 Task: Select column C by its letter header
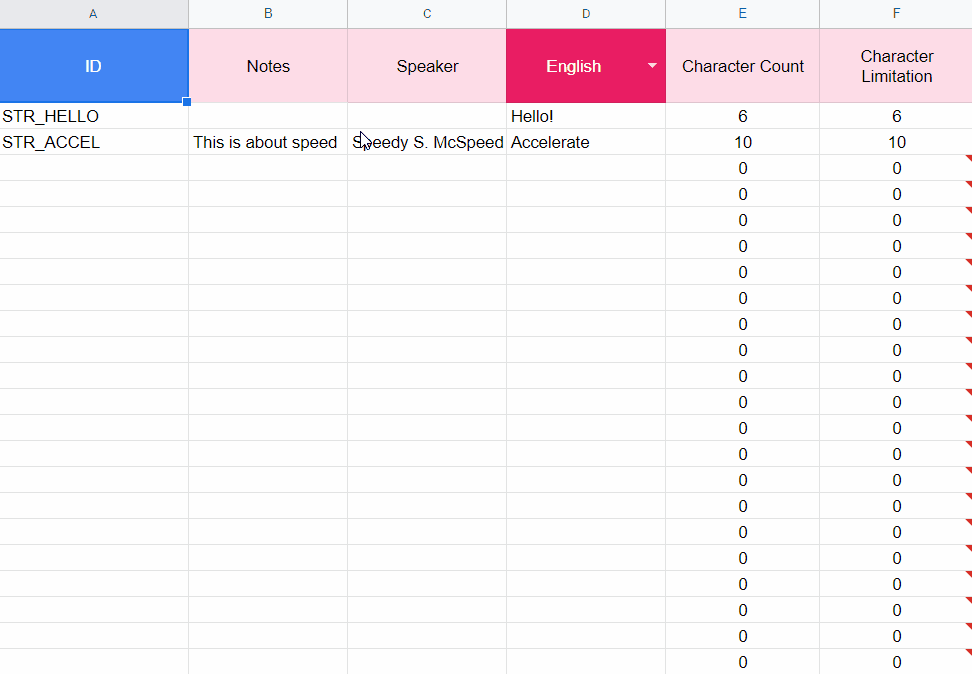(x=427, y=13)
